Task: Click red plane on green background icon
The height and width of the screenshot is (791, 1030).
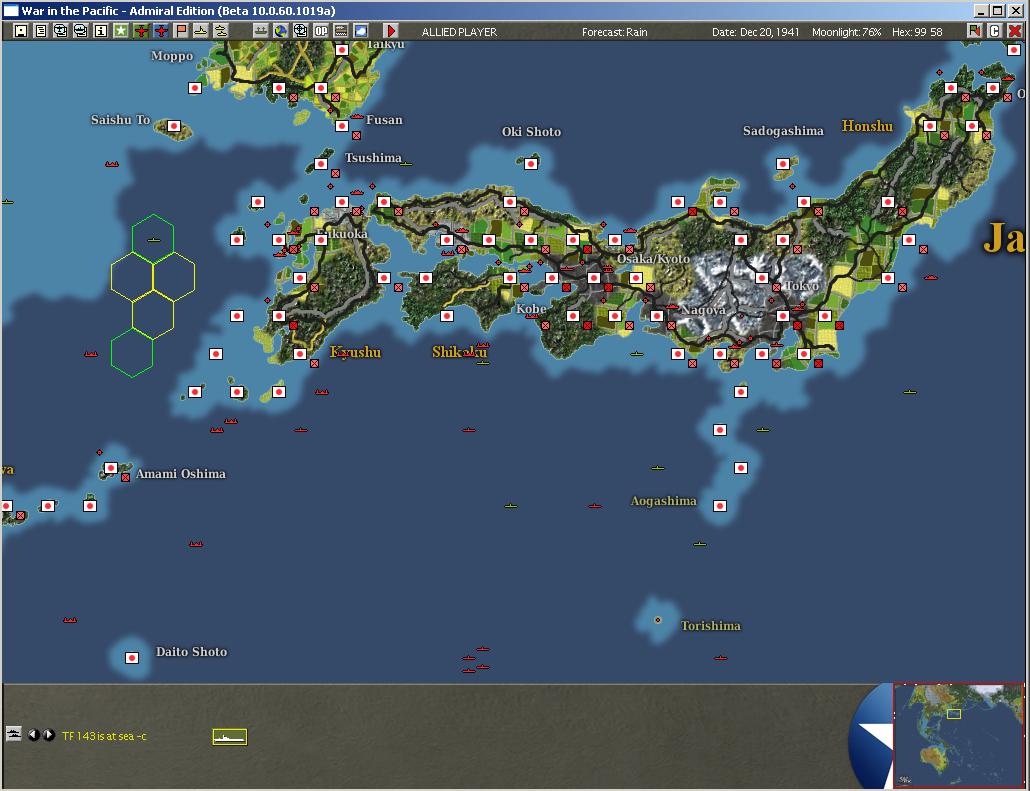Action: pos(141,31)
